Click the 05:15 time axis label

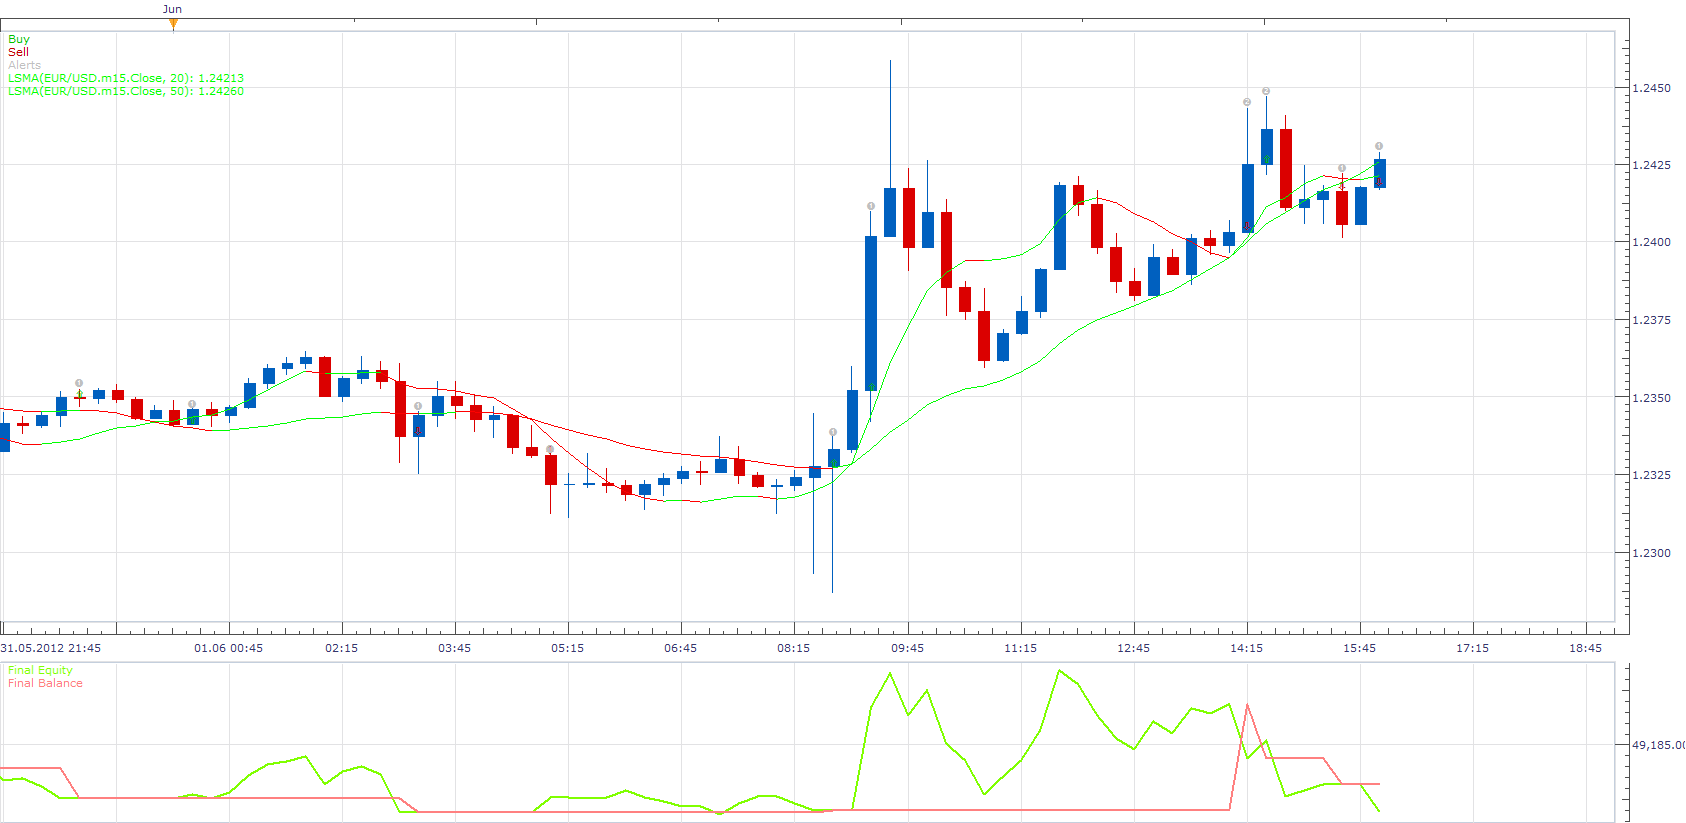[x=567, y=648]
